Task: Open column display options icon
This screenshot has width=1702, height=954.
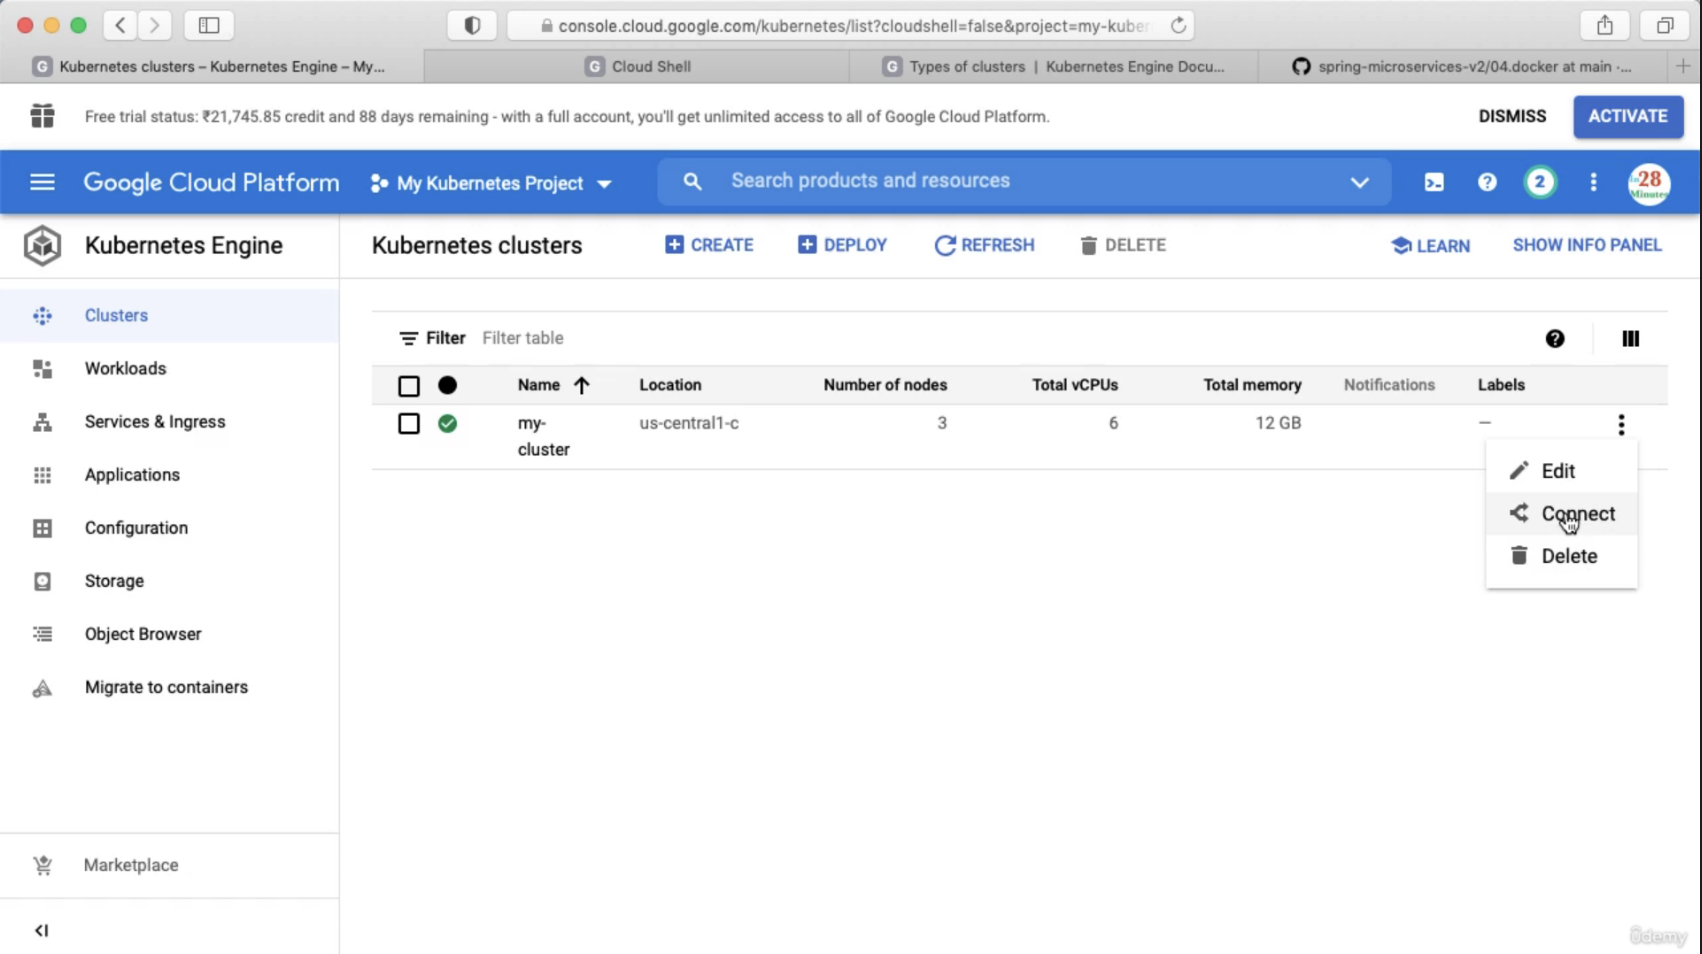Action: tap(1631, 339)
